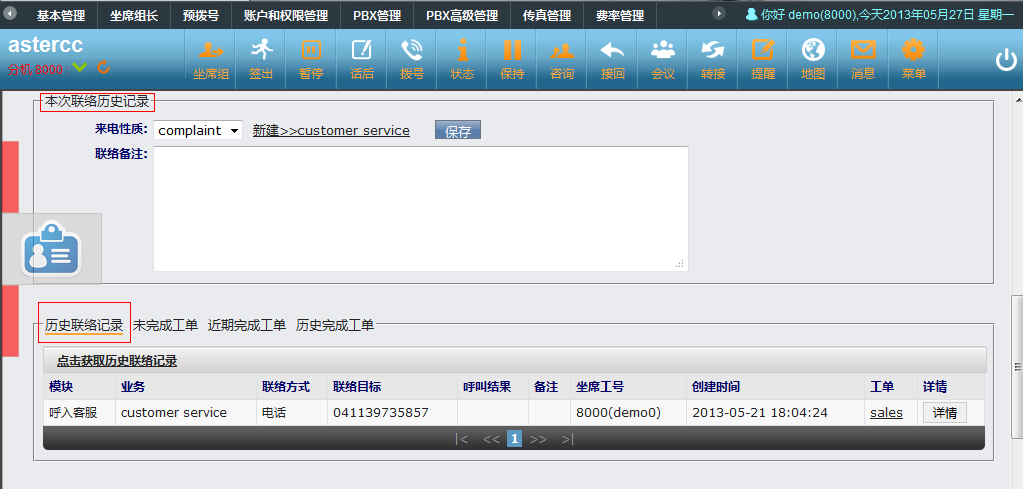Open the 消息 message icon

point(863,59)
